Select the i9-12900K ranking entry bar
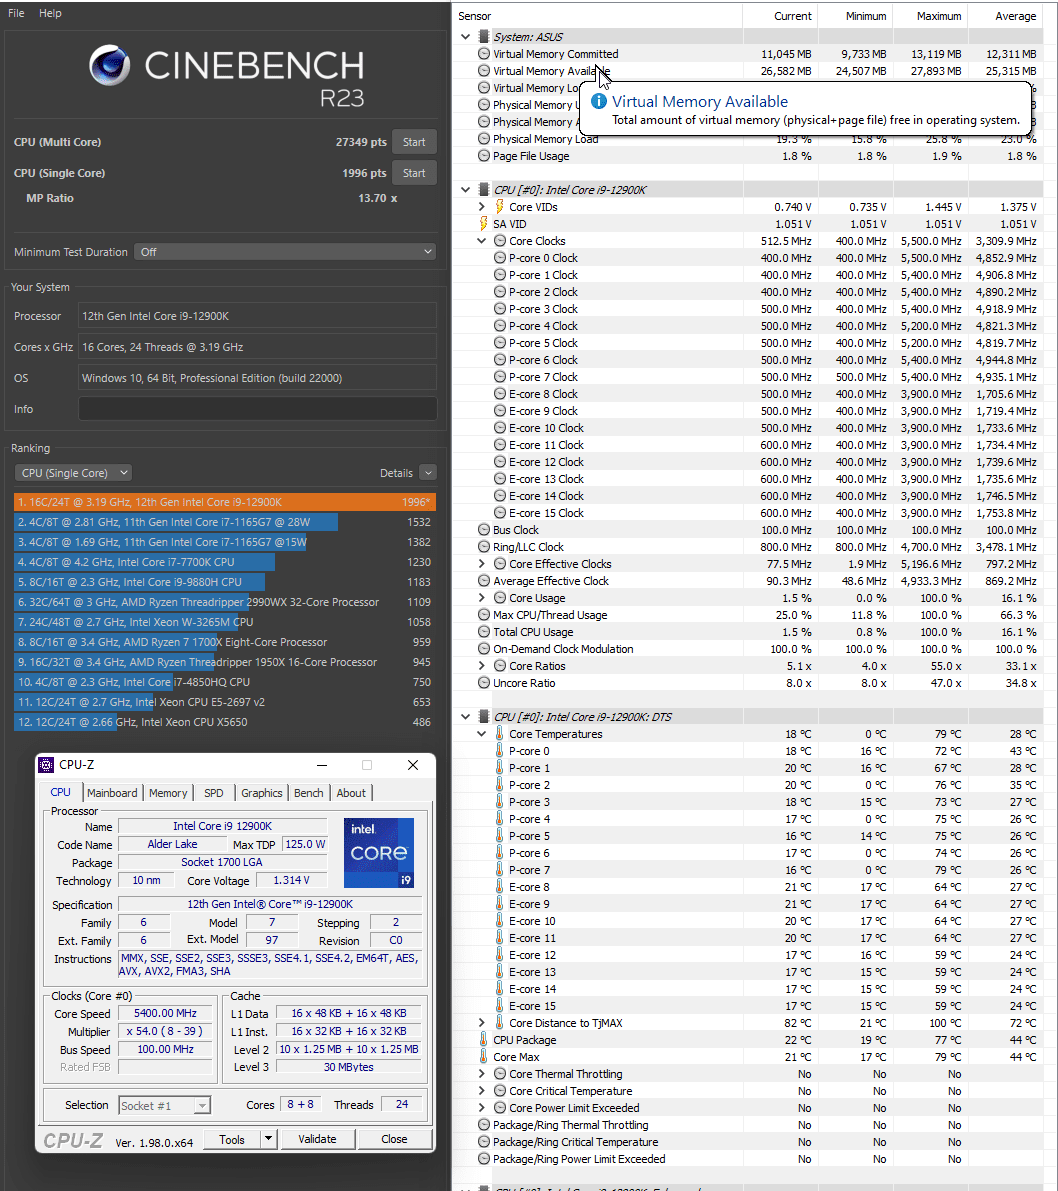 225,502
